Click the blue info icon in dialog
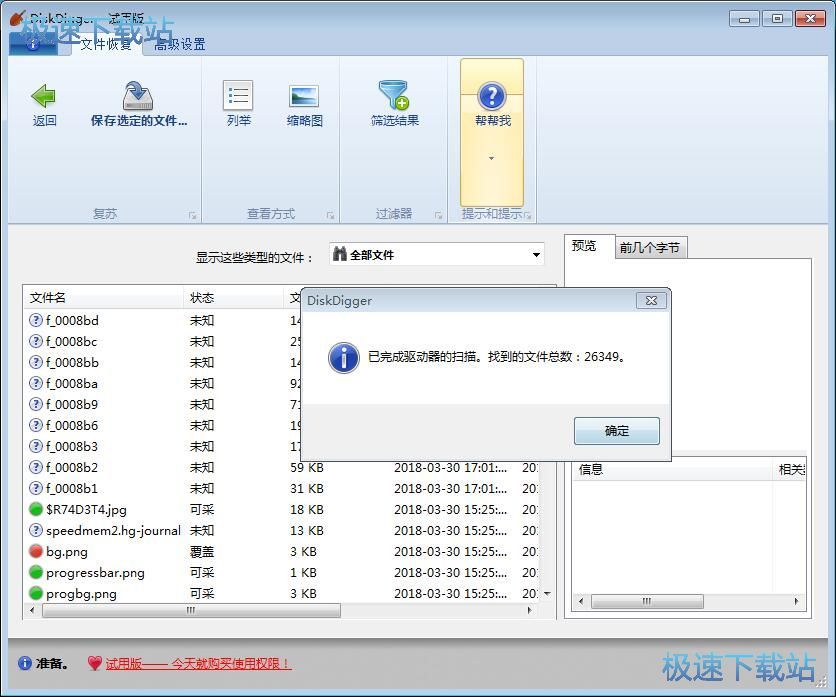Image resolution: width=836 pixels, height=697 pixels. (x=343, y=357)
